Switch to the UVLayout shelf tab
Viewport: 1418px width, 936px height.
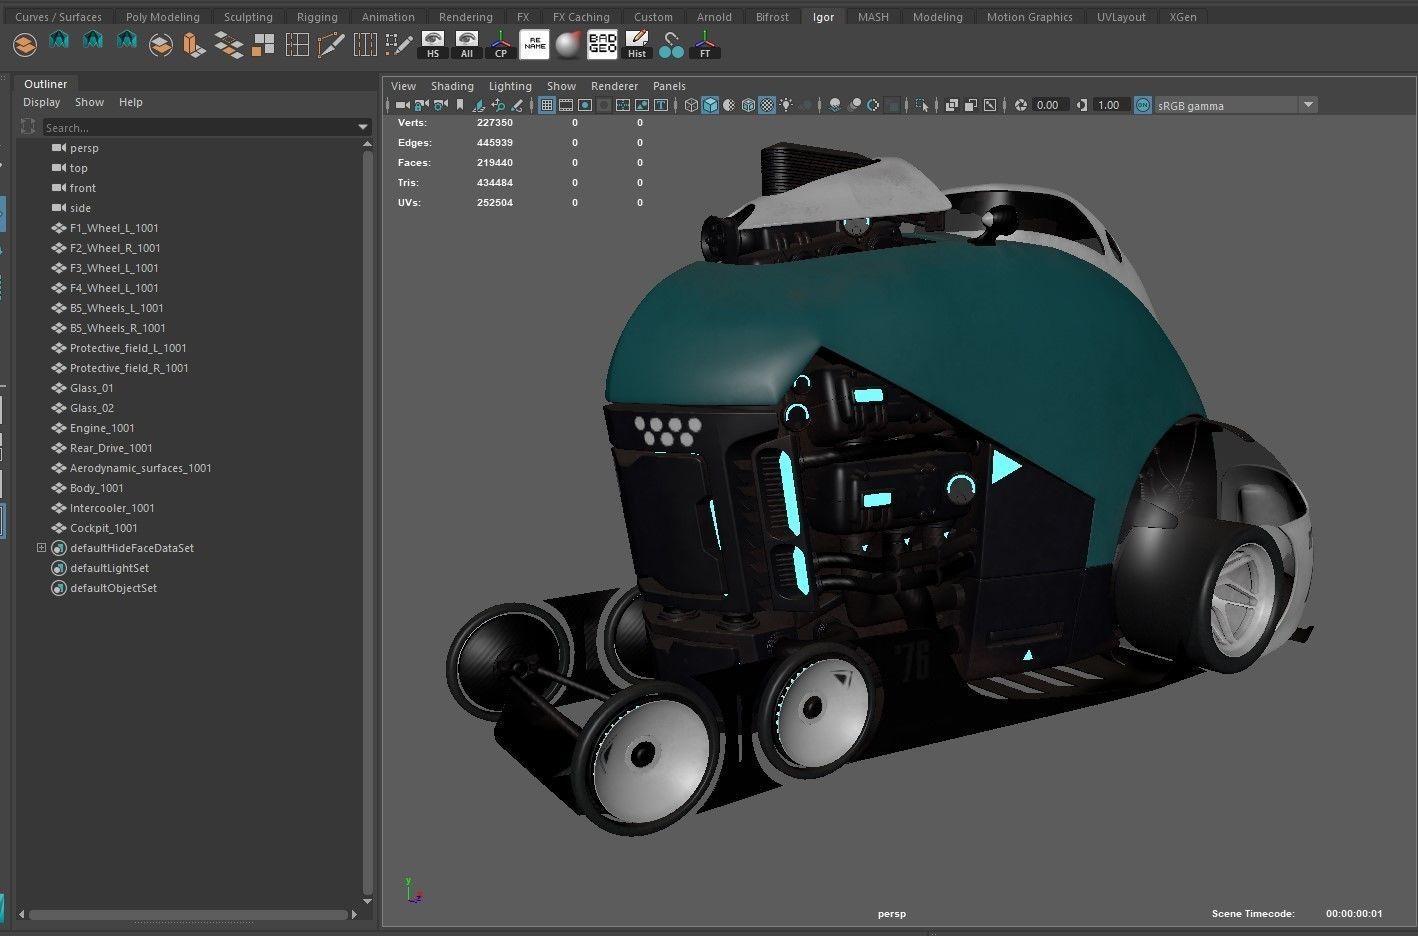click(x=1121, y=17)
